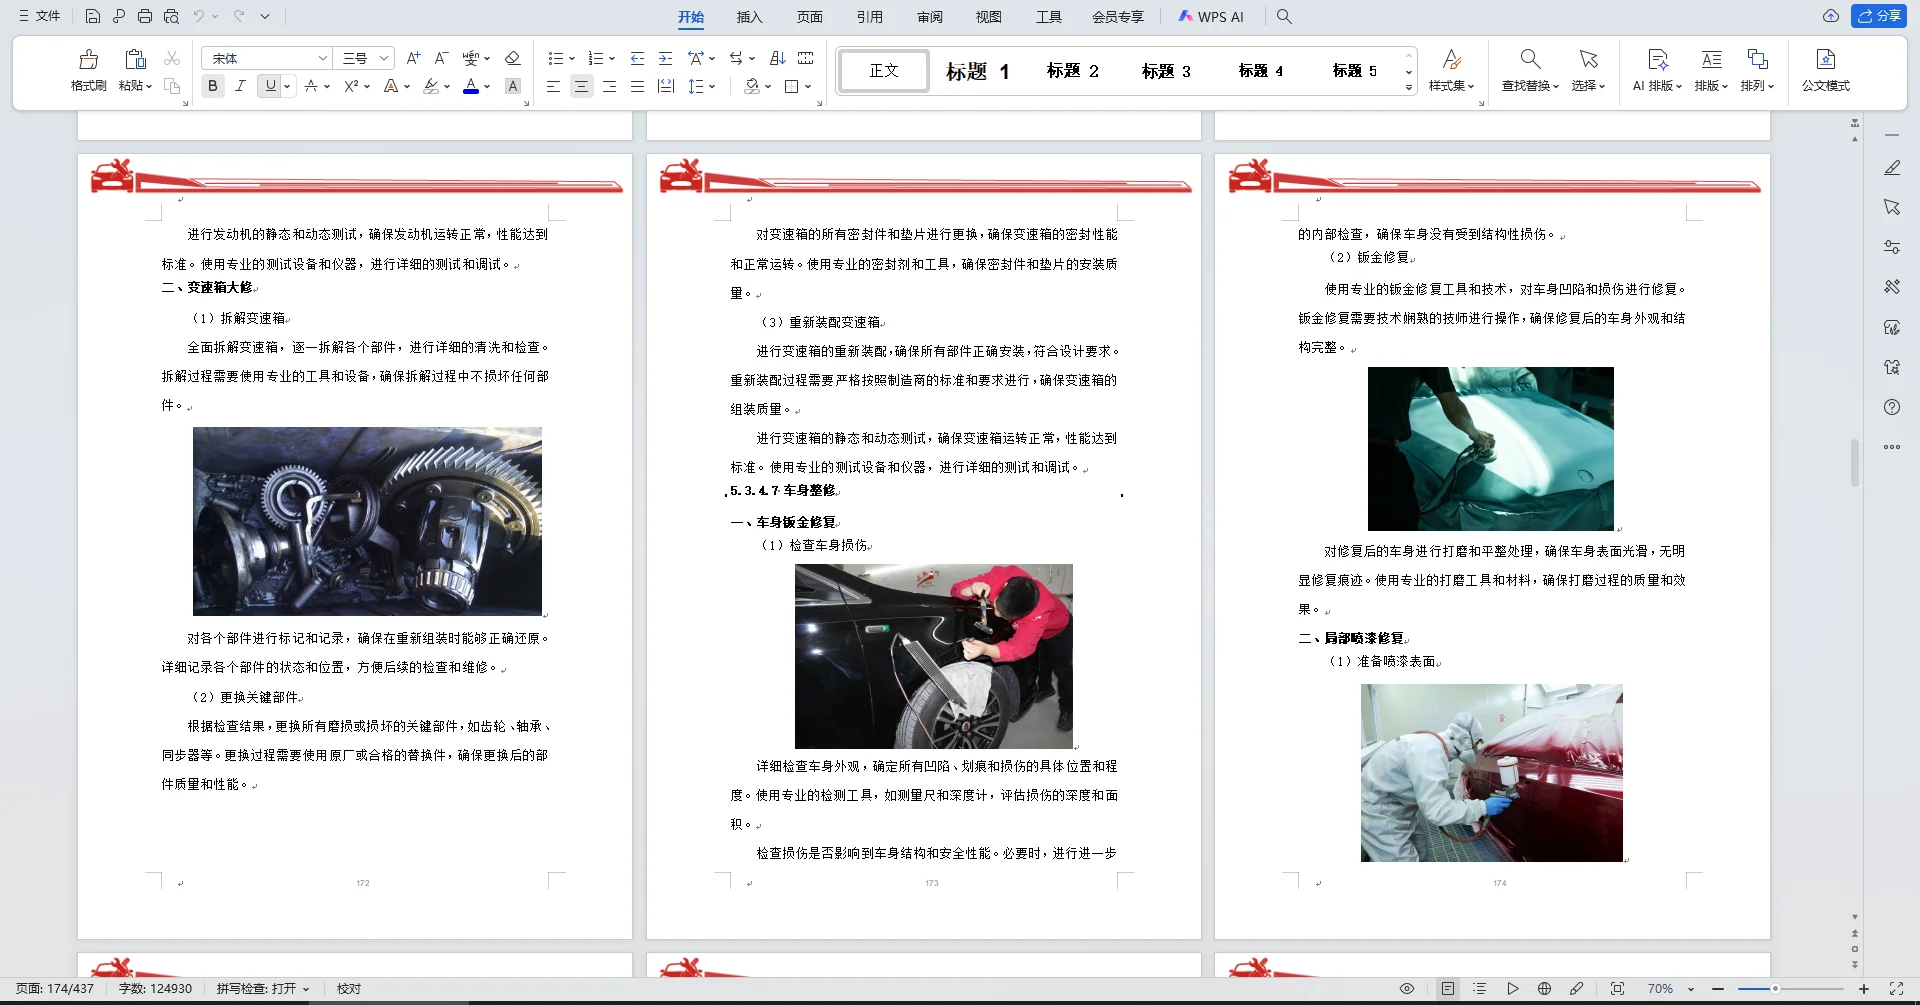1920x1005 pixels.
Task: Open the help question-mark icon in right sidebar
Action: 1892,407
